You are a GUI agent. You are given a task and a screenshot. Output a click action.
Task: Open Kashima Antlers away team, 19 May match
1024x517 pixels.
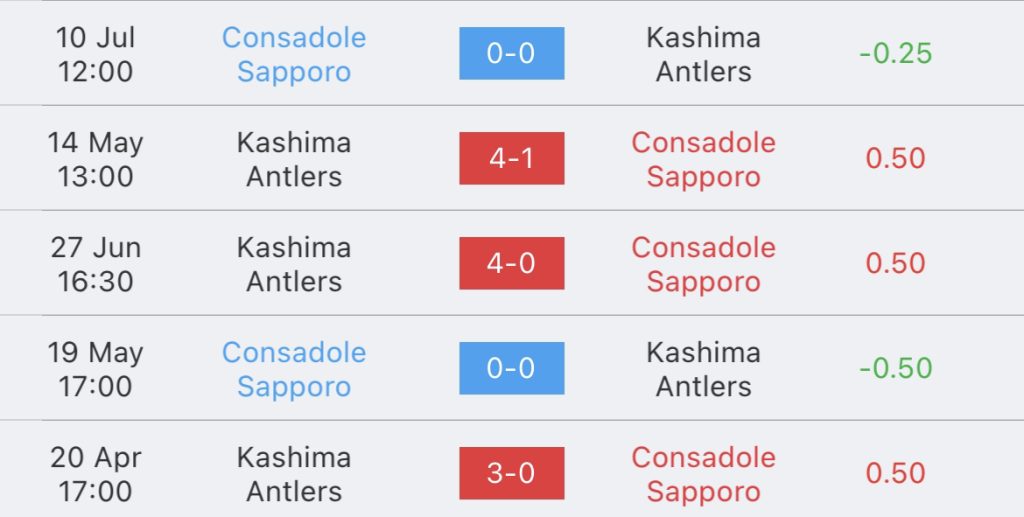703,369
